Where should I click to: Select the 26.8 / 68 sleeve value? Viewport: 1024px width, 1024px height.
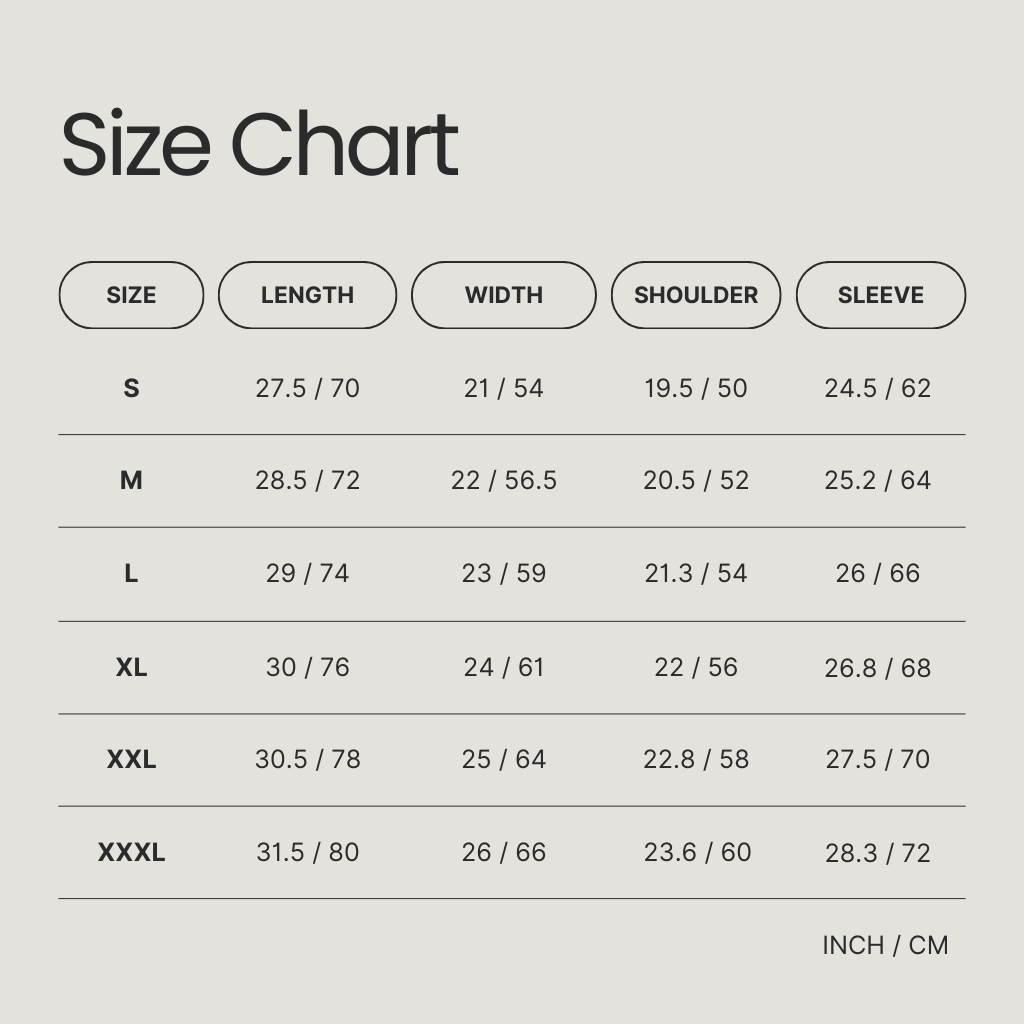[877, 667]
